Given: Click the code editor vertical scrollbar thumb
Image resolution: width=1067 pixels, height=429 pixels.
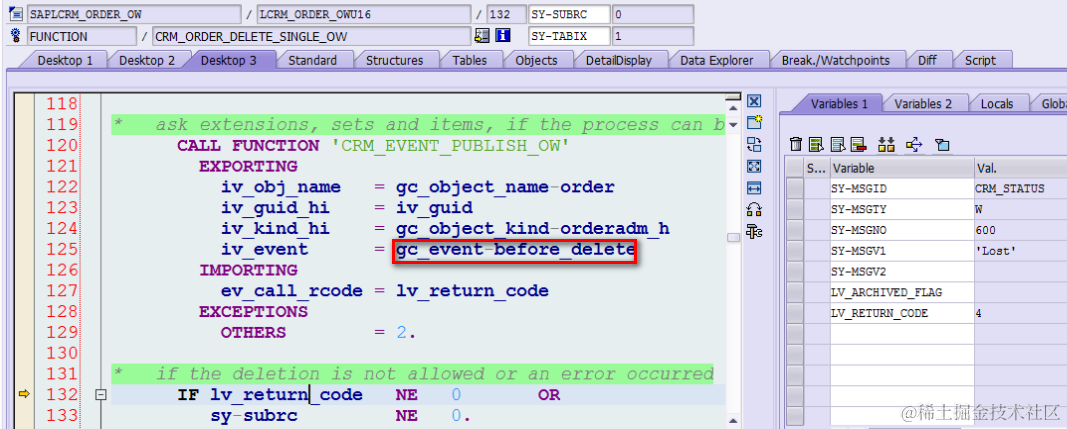Looking at the screenshot, I should click(x=733, y=238).
